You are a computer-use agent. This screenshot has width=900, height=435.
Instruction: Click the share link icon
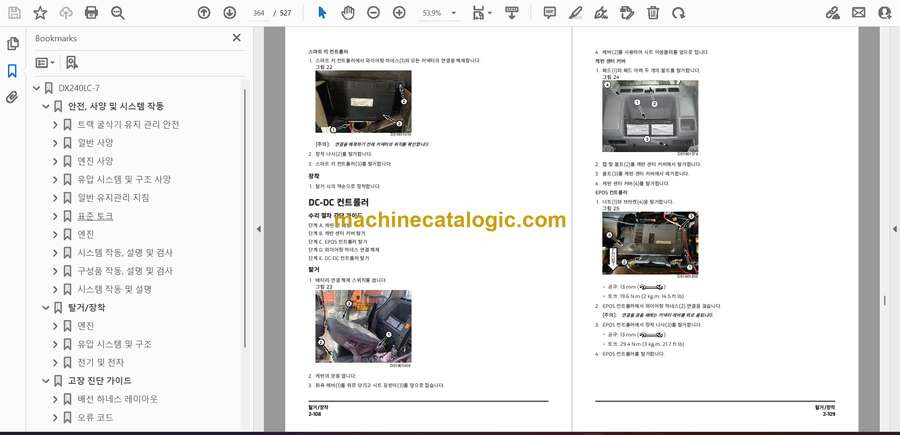click(833, 13)
